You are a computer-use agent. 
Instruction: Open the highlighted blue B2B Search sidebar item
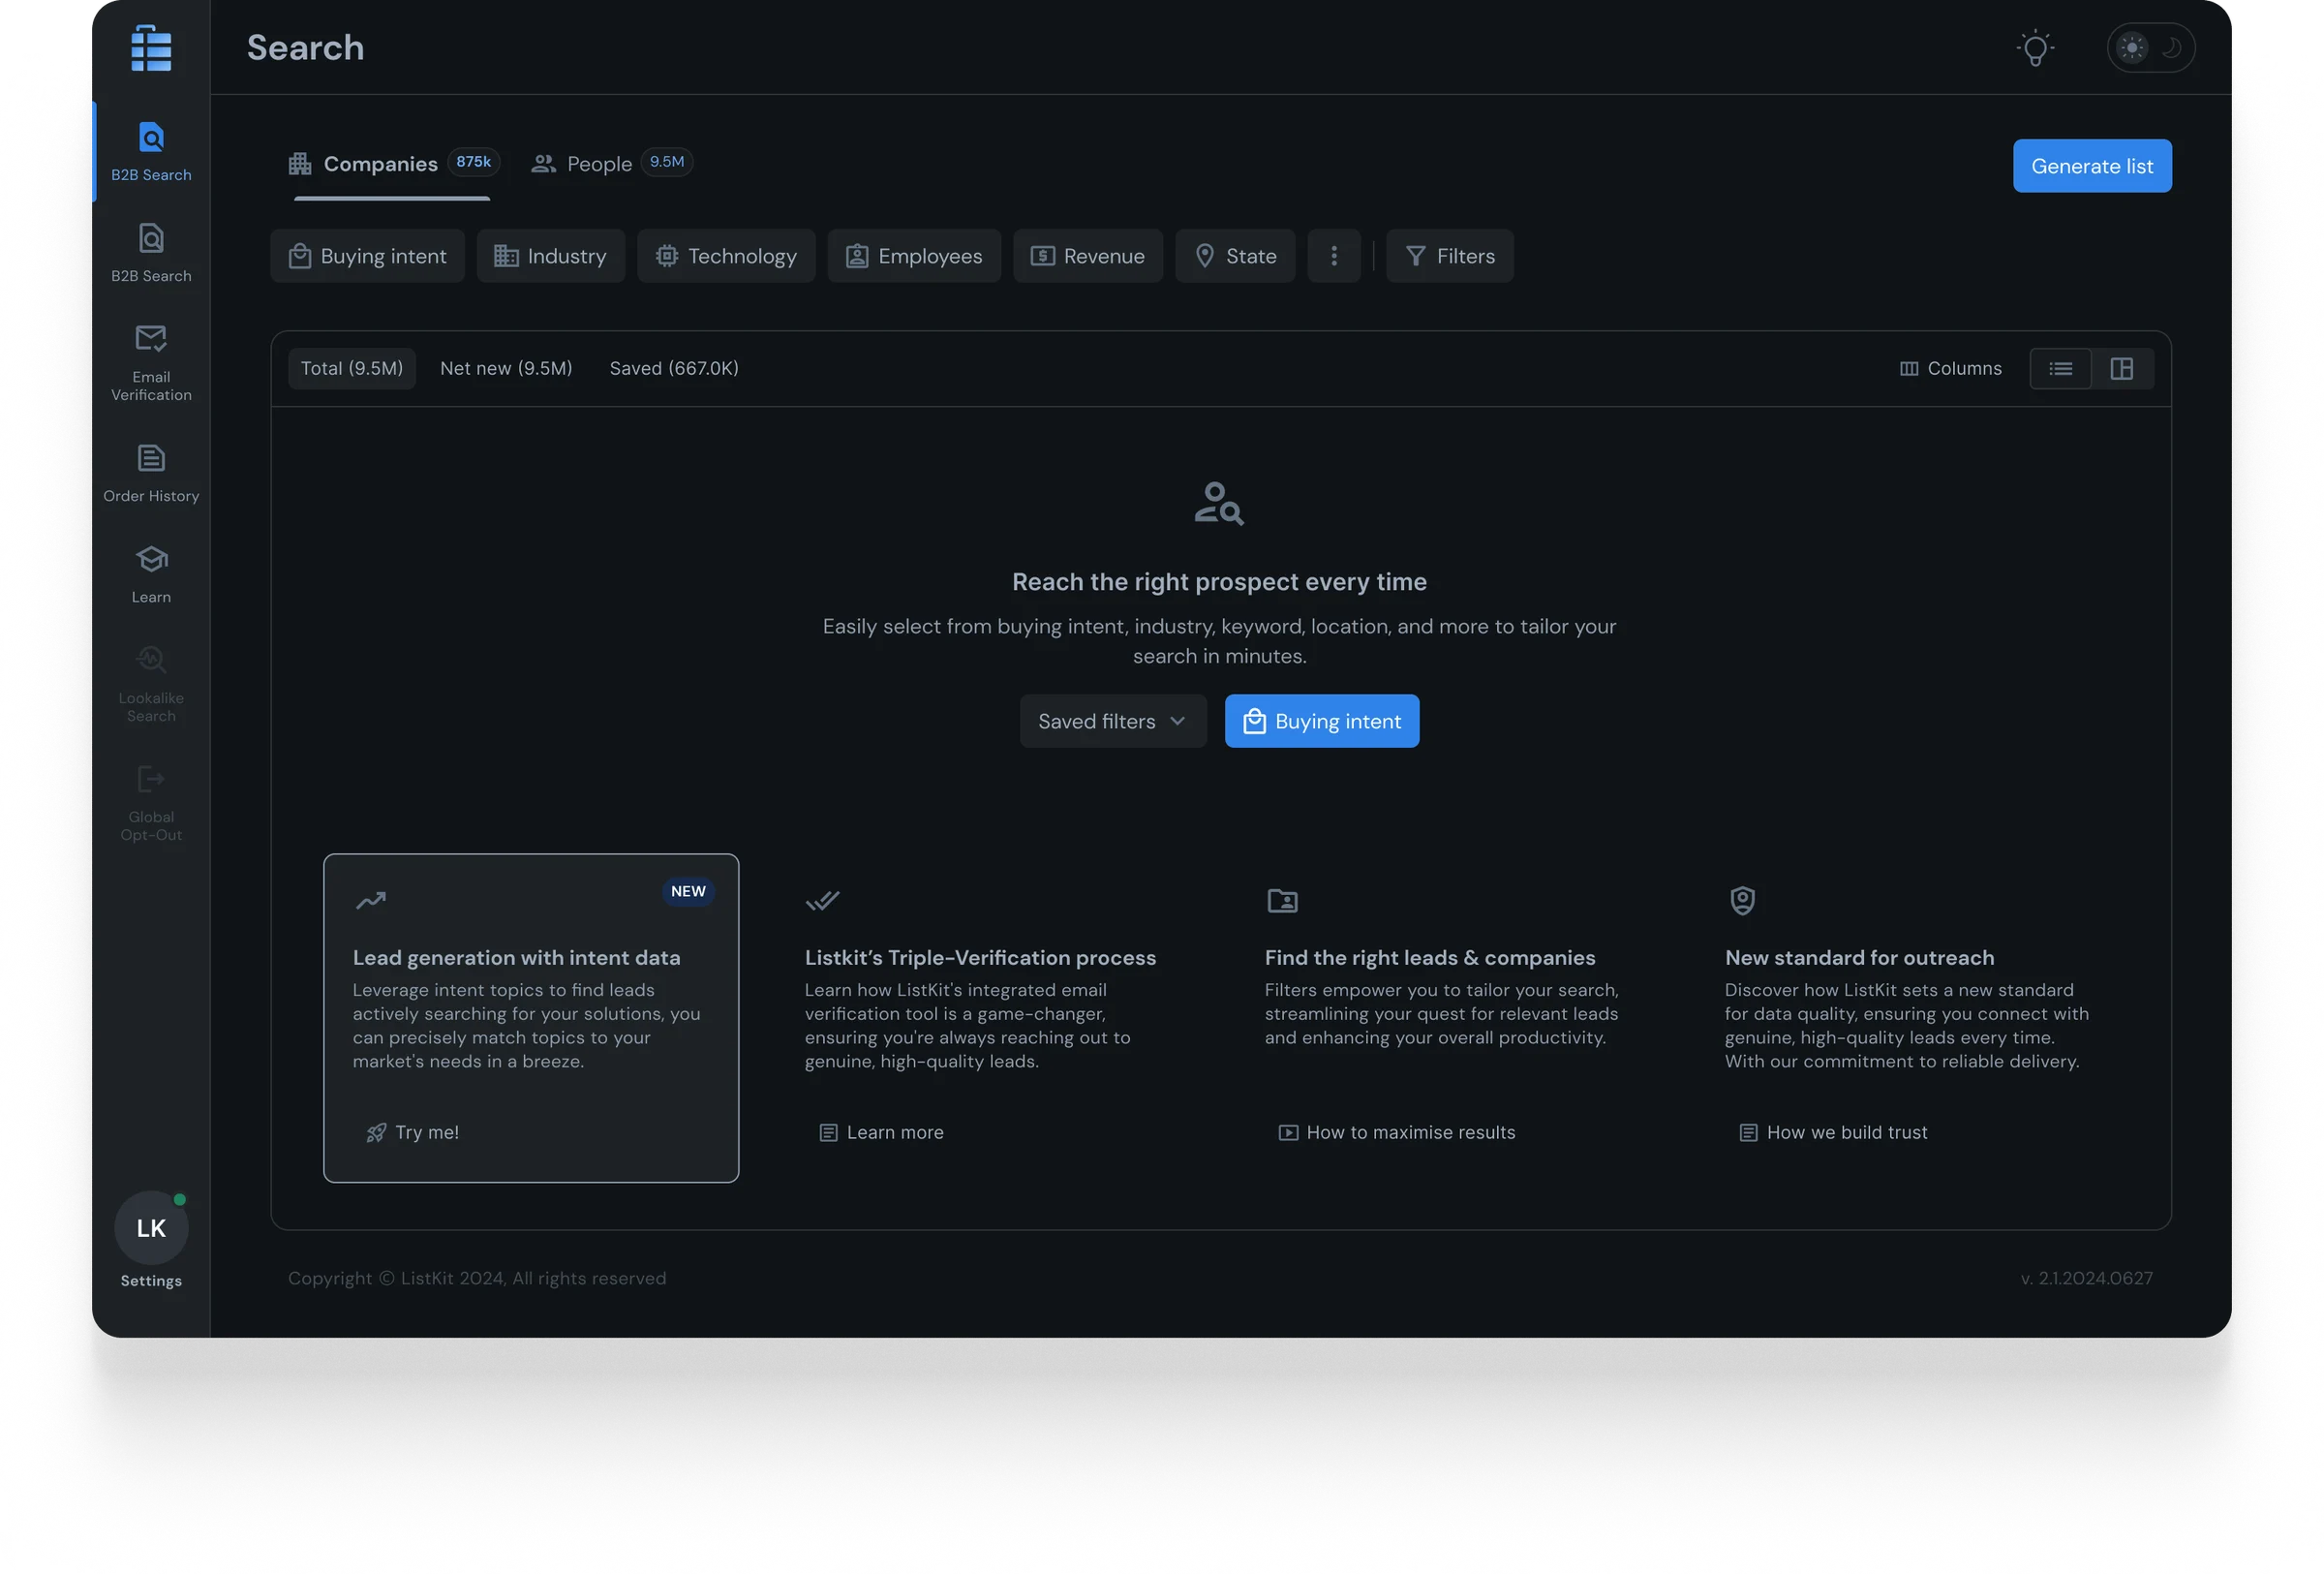coord(151,152)
